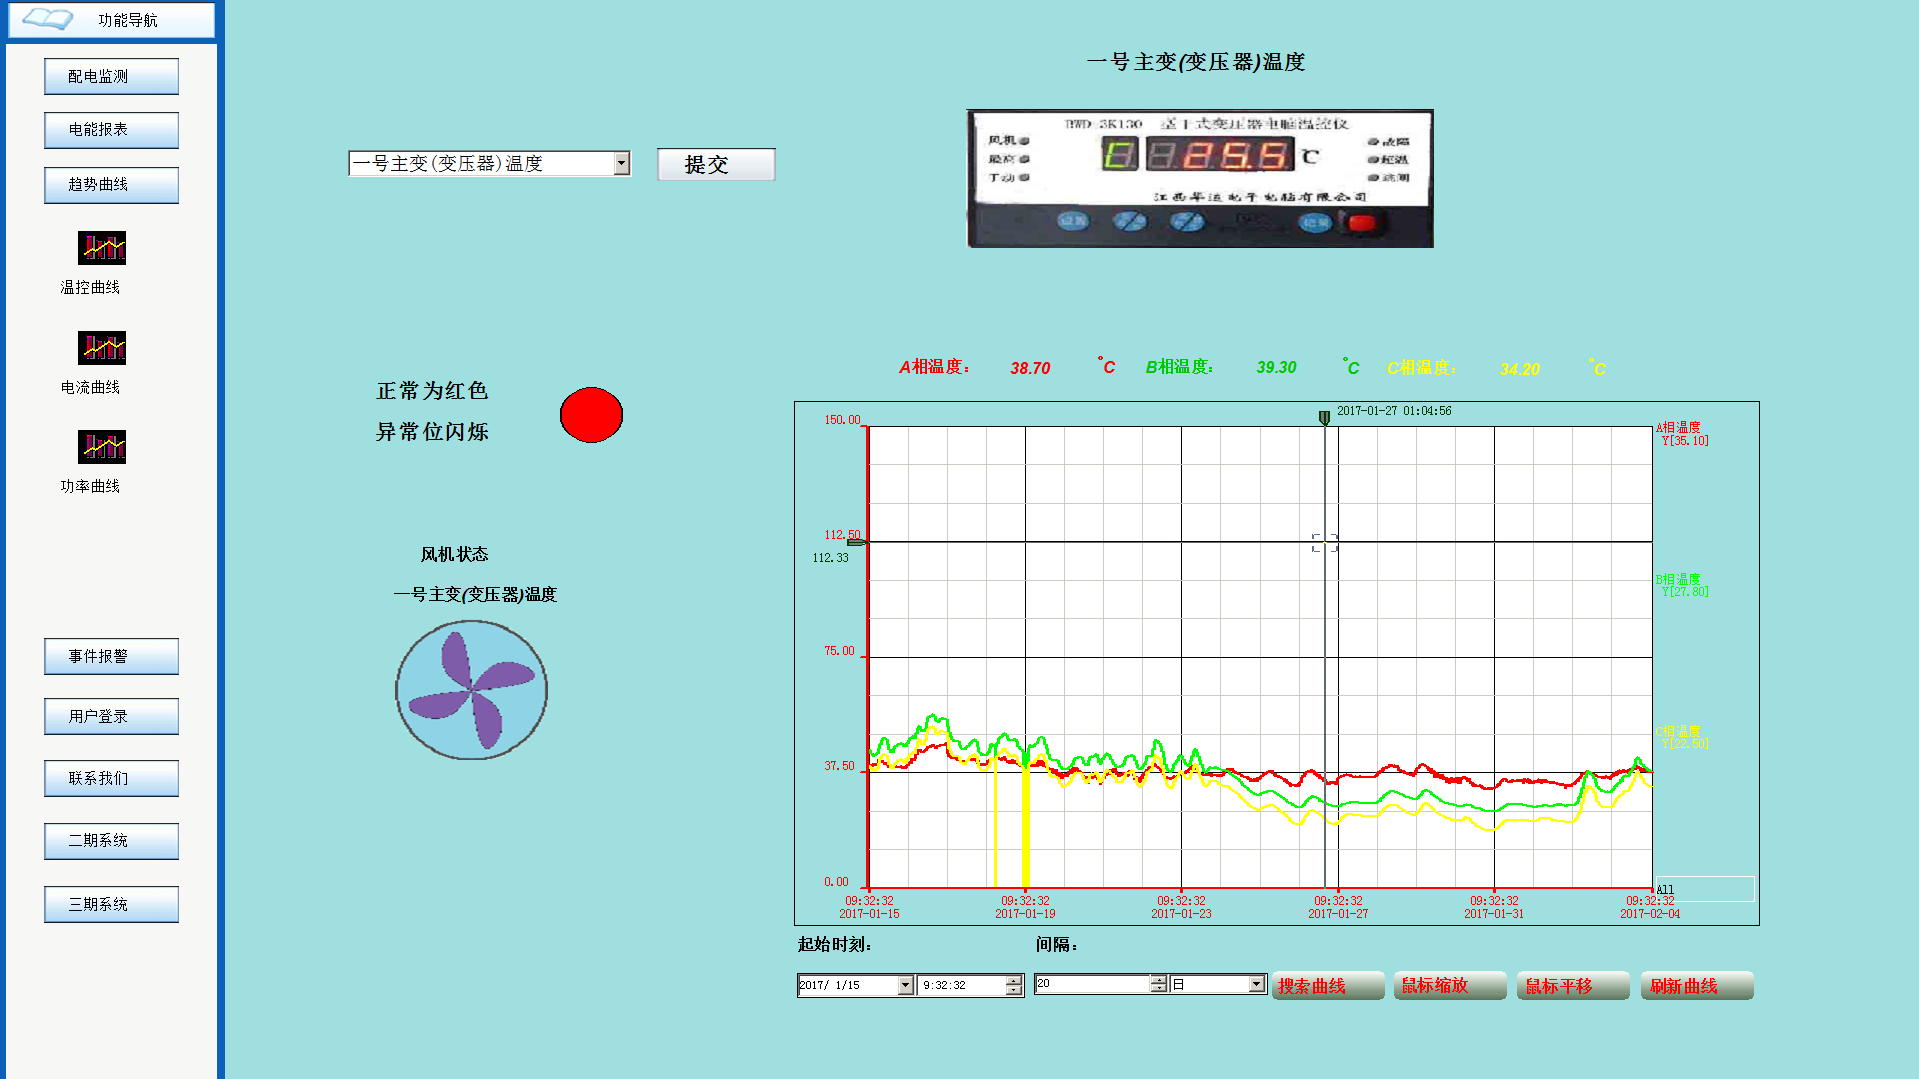
Task: Open the 配电监测 menu item
Action: click(x=111, y=77)
